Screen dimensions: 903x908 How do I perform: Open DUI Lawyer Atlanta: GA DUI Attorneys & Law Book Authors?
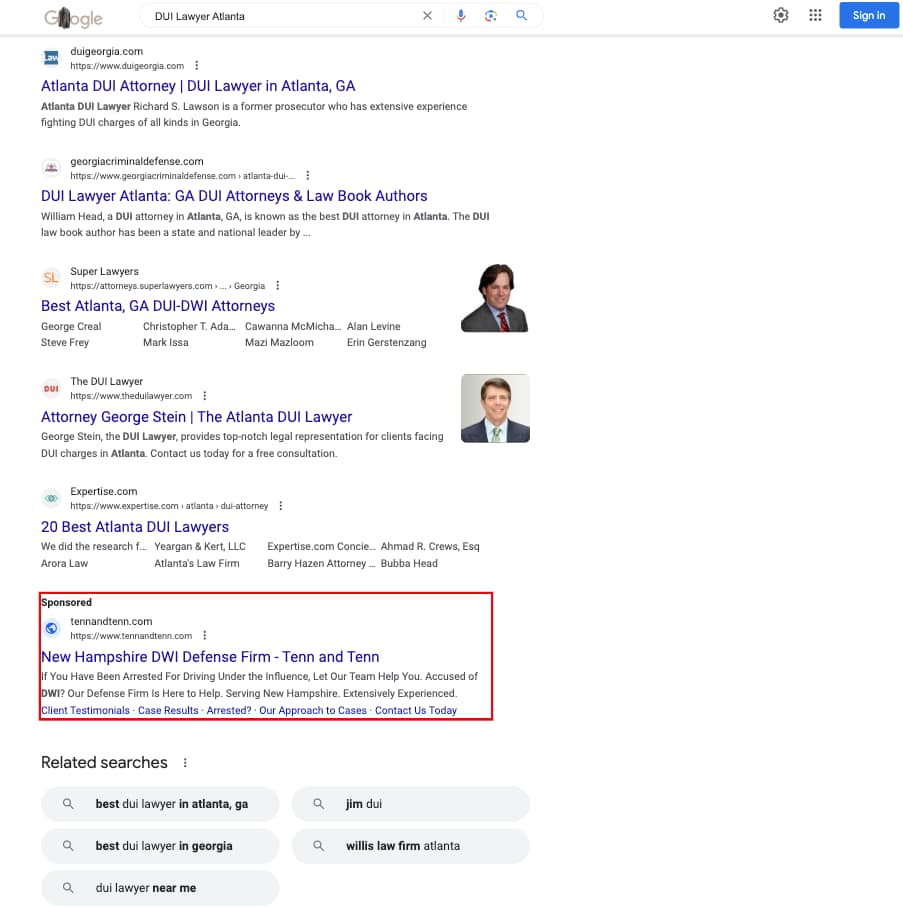click(x=234, y=196)
